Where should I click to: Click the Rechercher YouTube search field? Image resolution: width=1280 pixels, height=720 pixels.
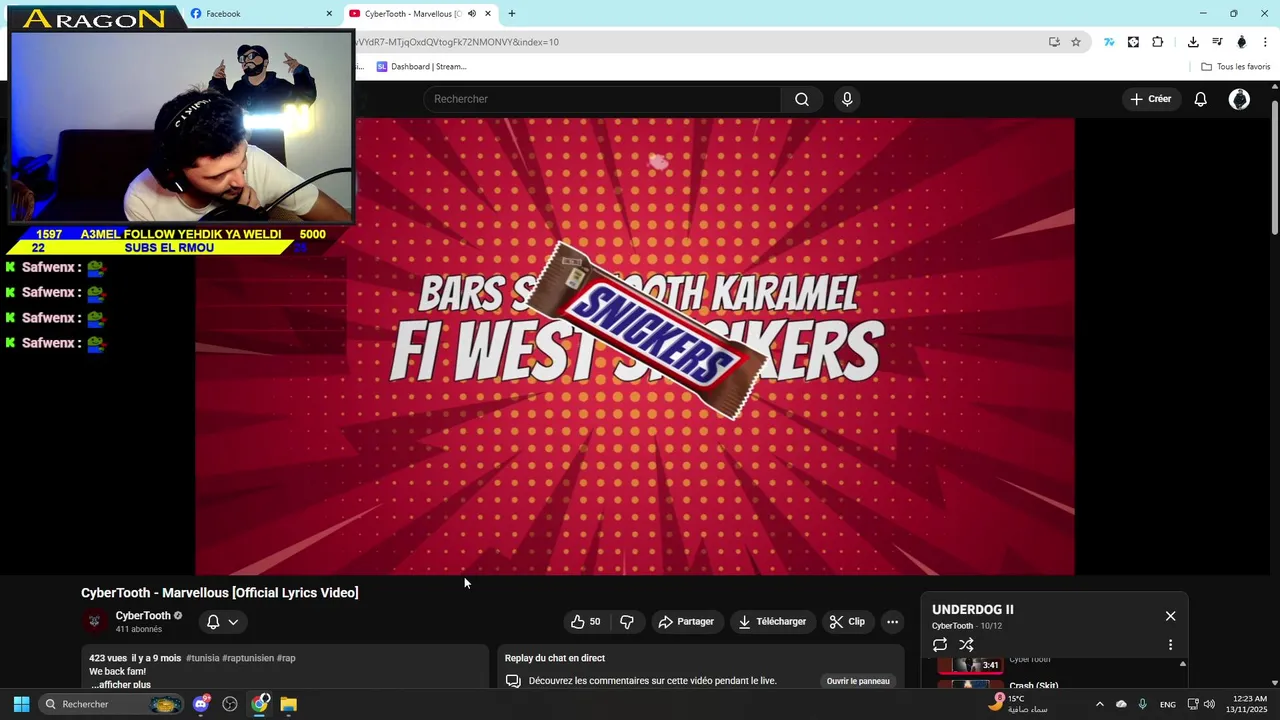click(x=603, y=99)
